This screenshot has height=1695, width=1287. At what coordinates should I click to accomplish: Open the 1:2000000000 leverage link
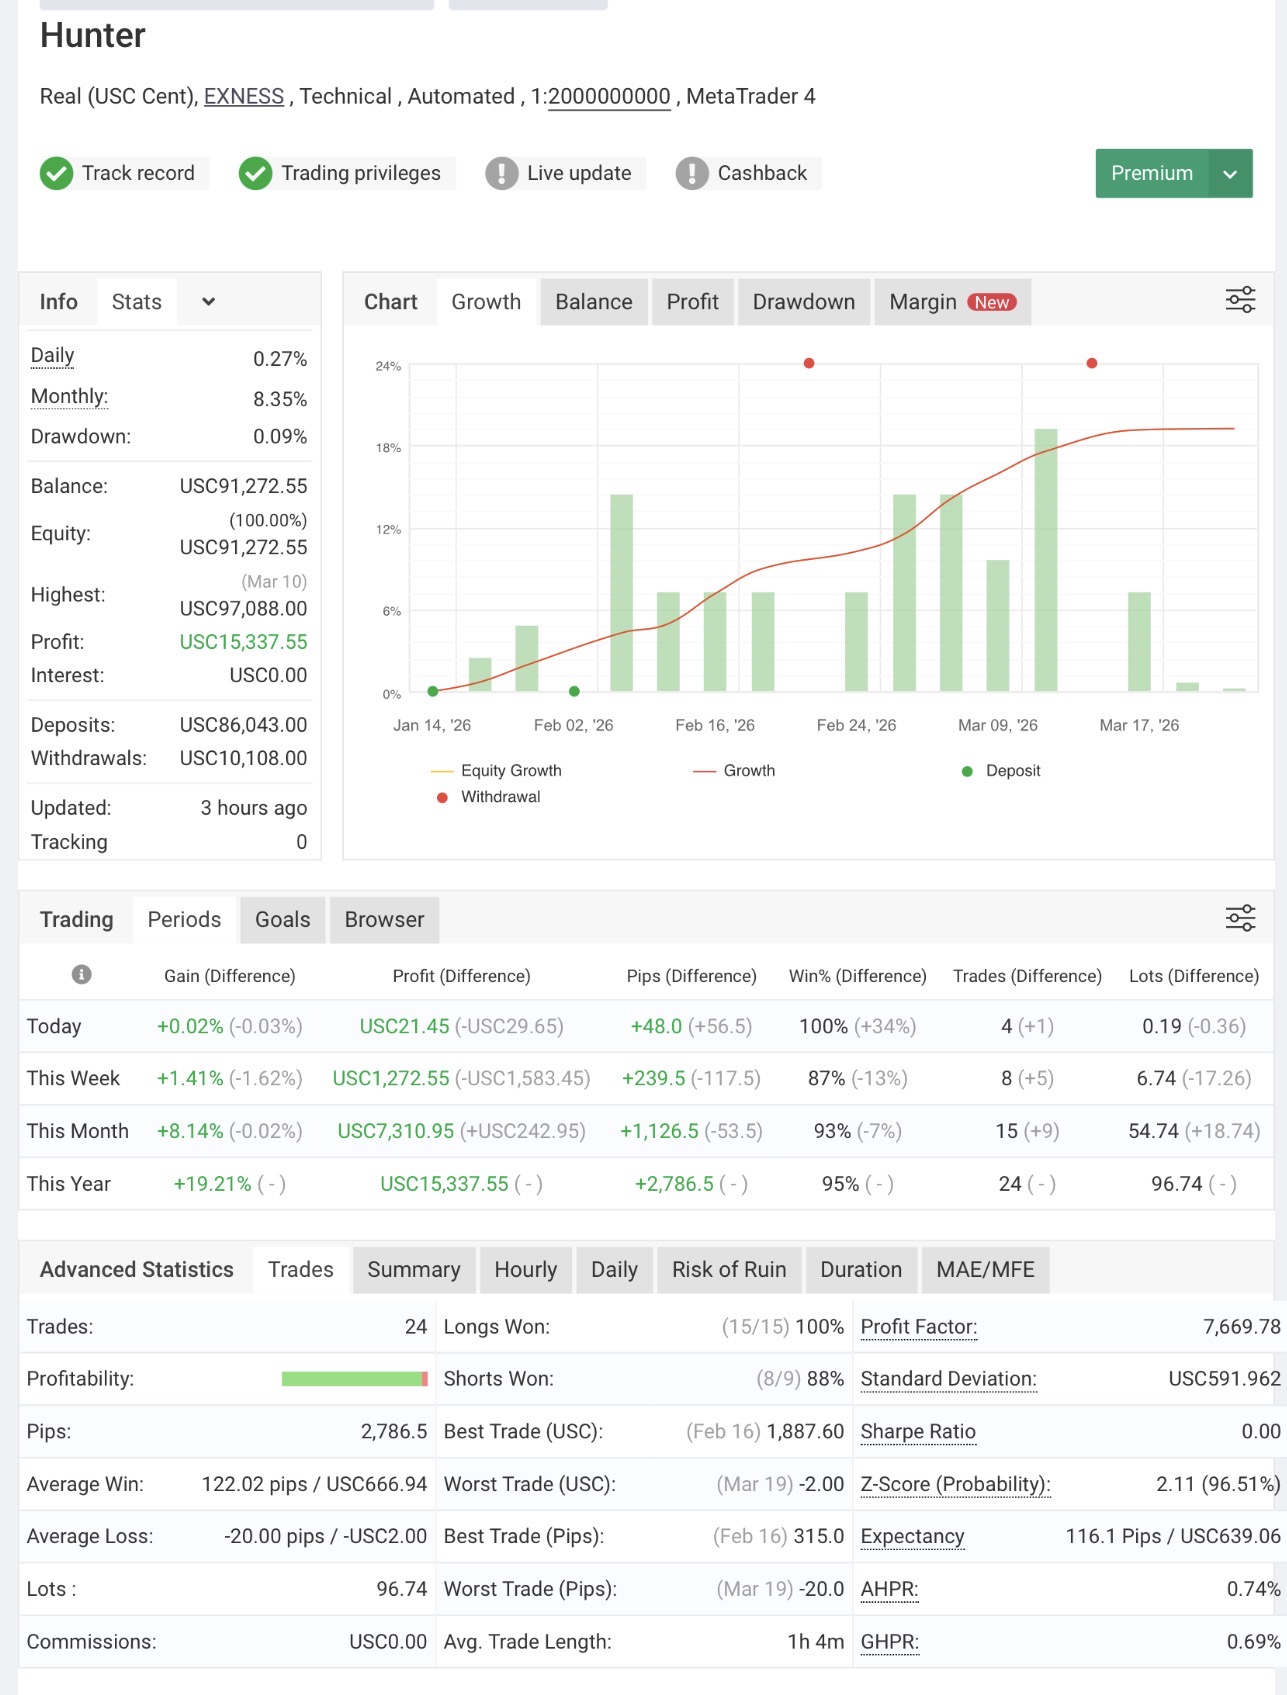pyautogui.click(x=609, y=97)
